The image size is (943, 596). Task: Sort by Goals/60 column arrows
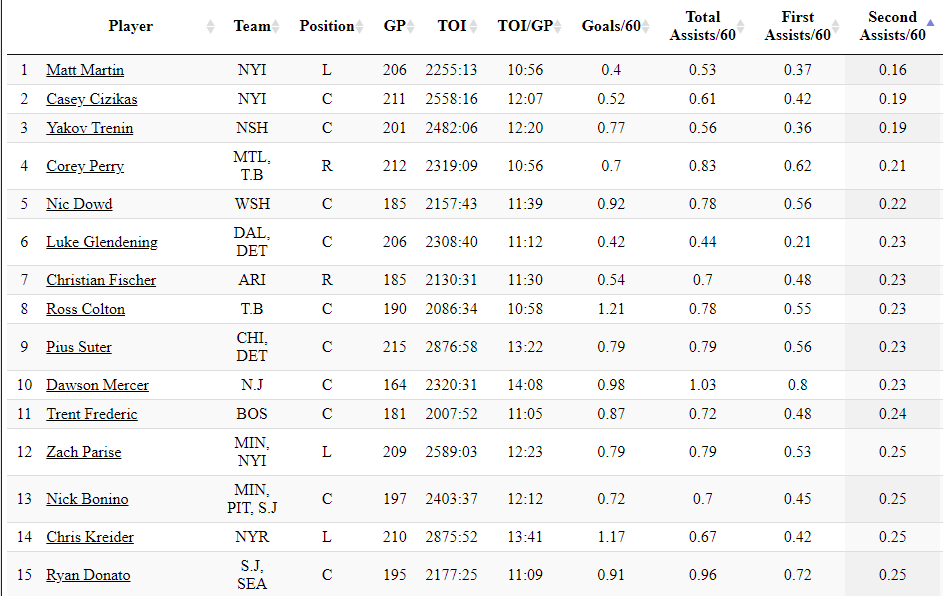[x=645, y=26]
